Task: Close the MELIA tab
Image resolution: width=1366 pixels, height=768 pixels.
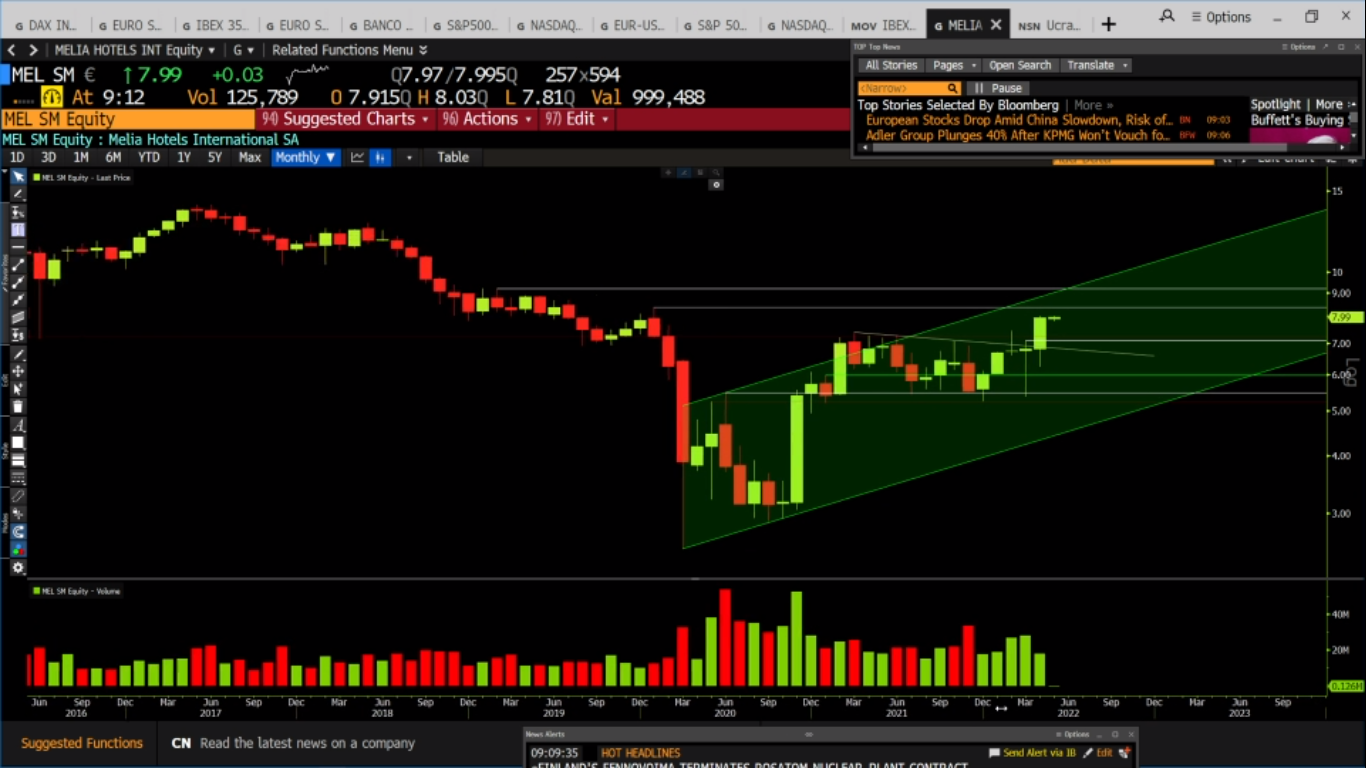Action: coord(995,25)
